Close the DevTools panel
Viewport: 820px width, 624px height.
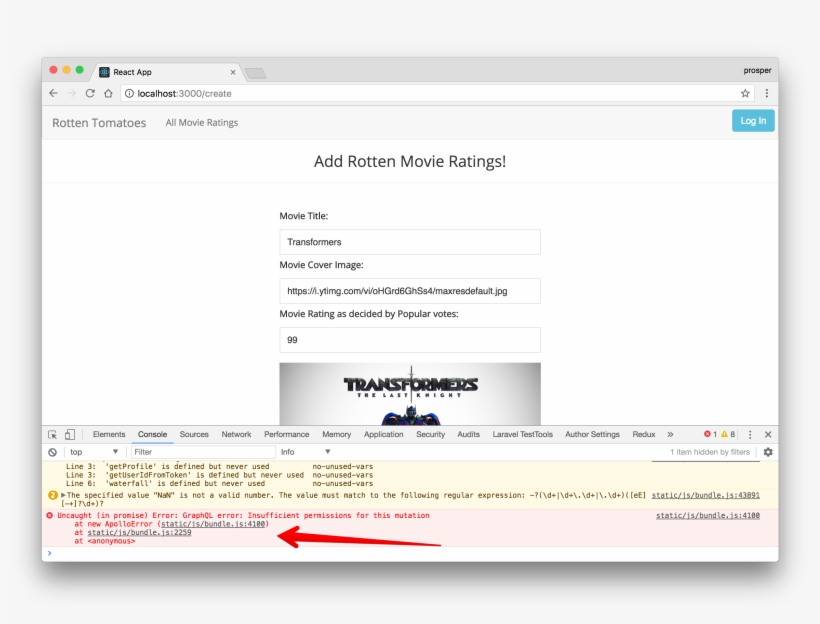point(768,434)
